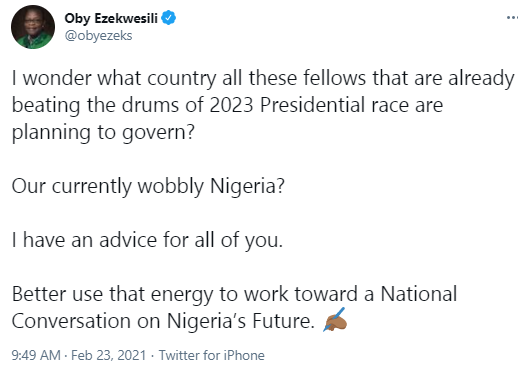The image size is (518, 374).
Task: Click the phrase "Nigeria's Future."
Action: [241, 321]
